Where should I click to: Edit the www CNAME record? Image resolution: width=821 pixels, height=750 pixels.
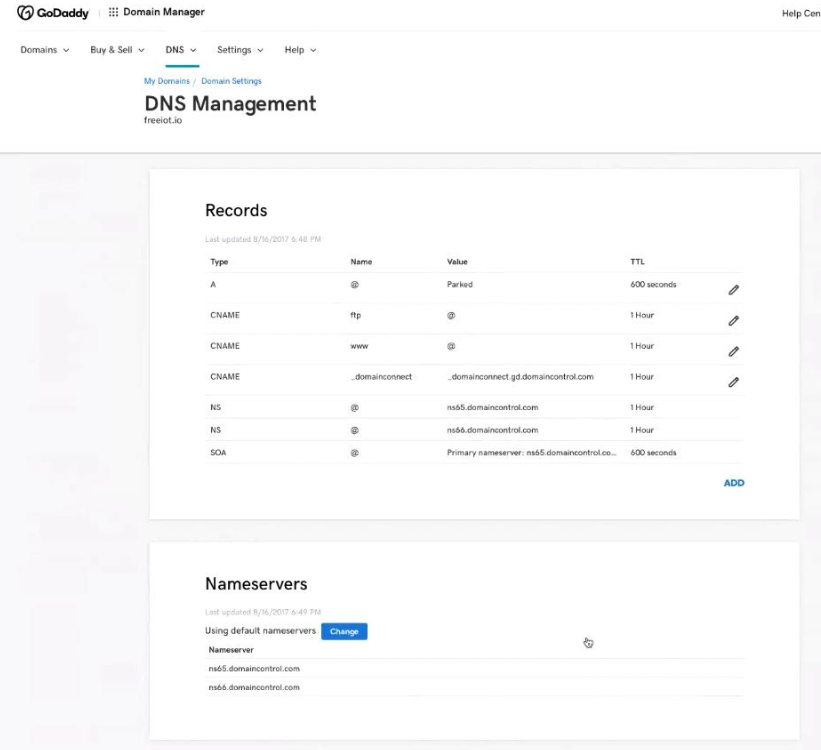click(x=733, y=351)
